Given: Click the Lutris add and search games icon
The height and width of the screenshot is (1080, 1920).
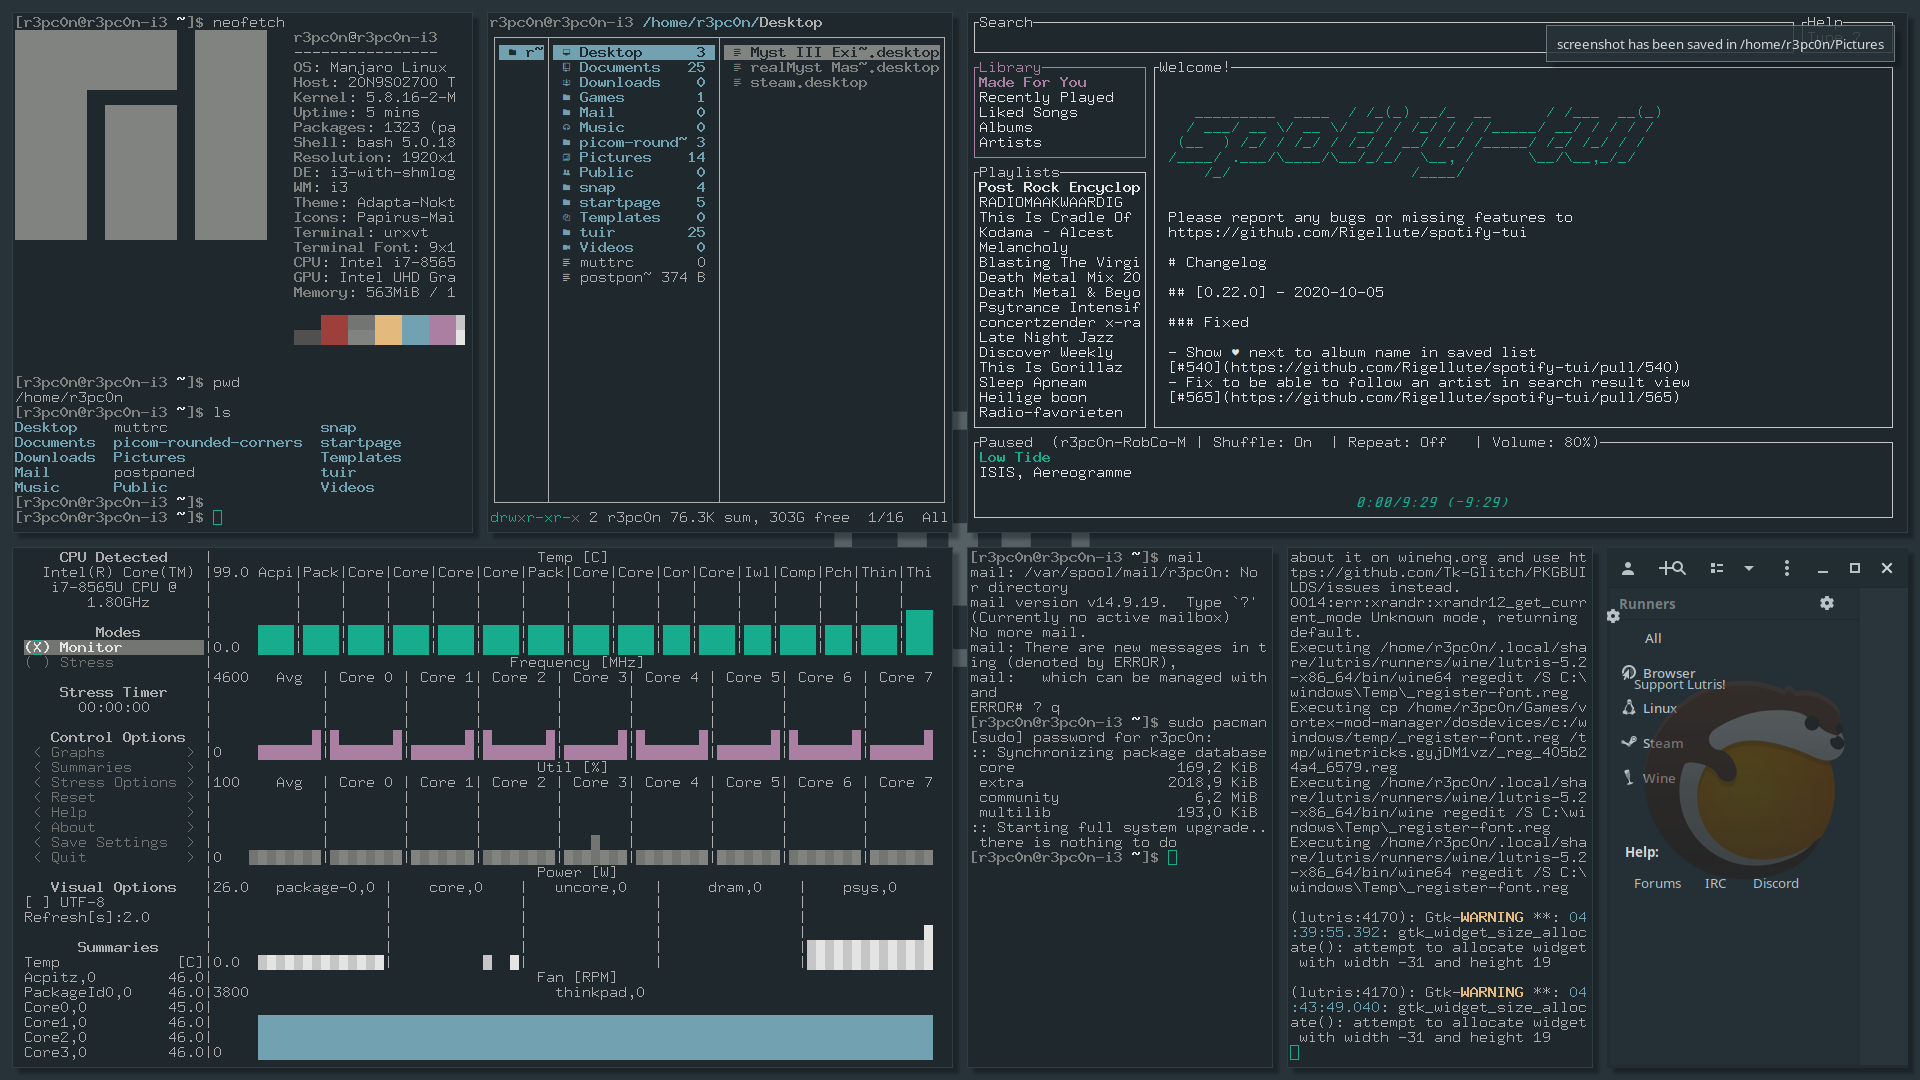Looking at the screenshot, I should click(x=1672, y=568).
